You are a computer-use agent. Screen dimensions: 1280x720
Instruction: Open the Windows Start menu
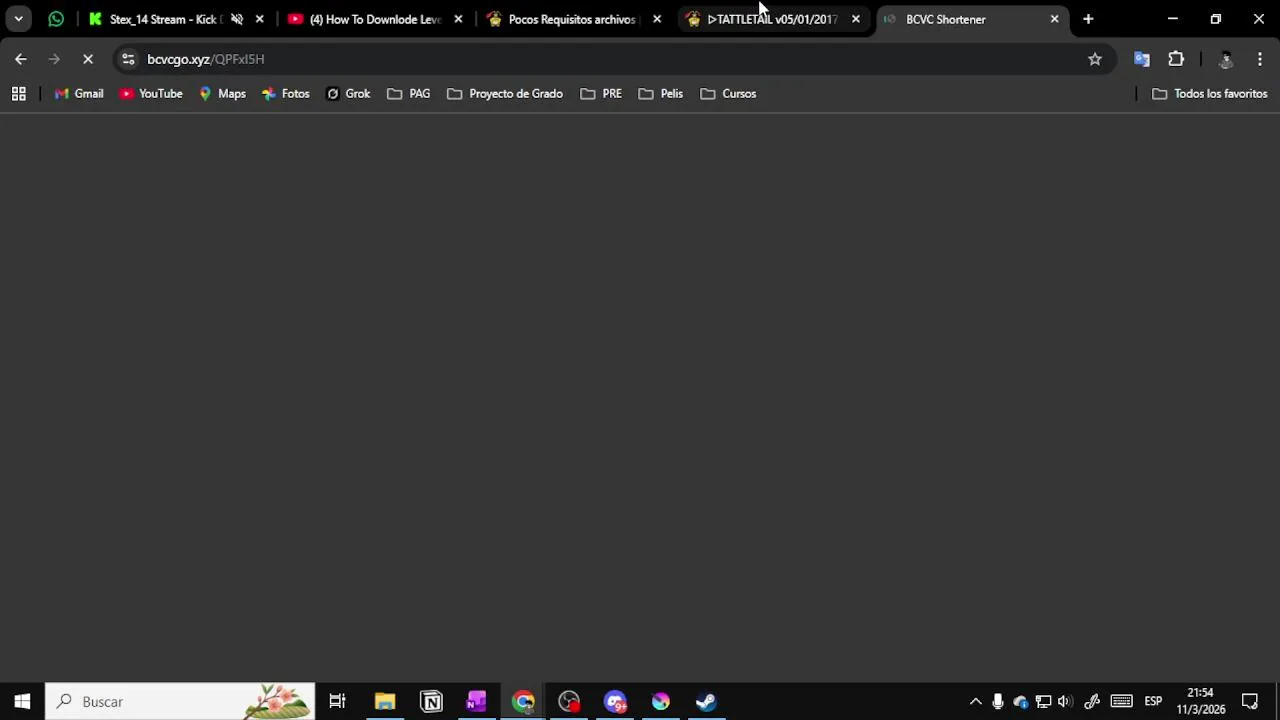click(22, 701)
